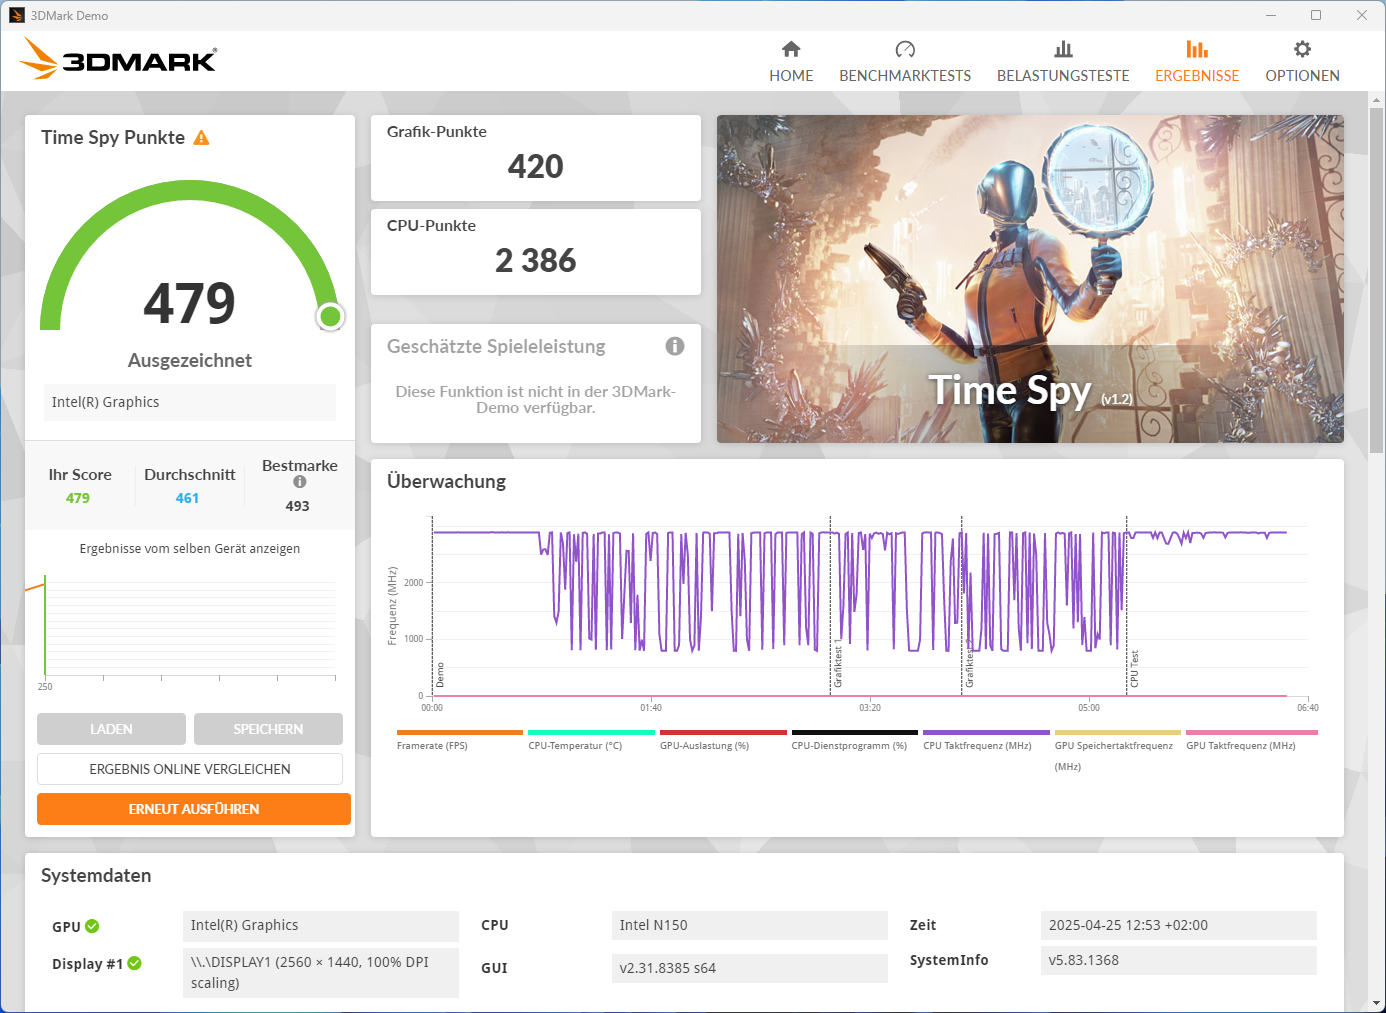This screenshot has width=1386, height=1013.
Task: Click the Intel N150 CPU field
Action: pyautogui.click(x=750, y=925)
